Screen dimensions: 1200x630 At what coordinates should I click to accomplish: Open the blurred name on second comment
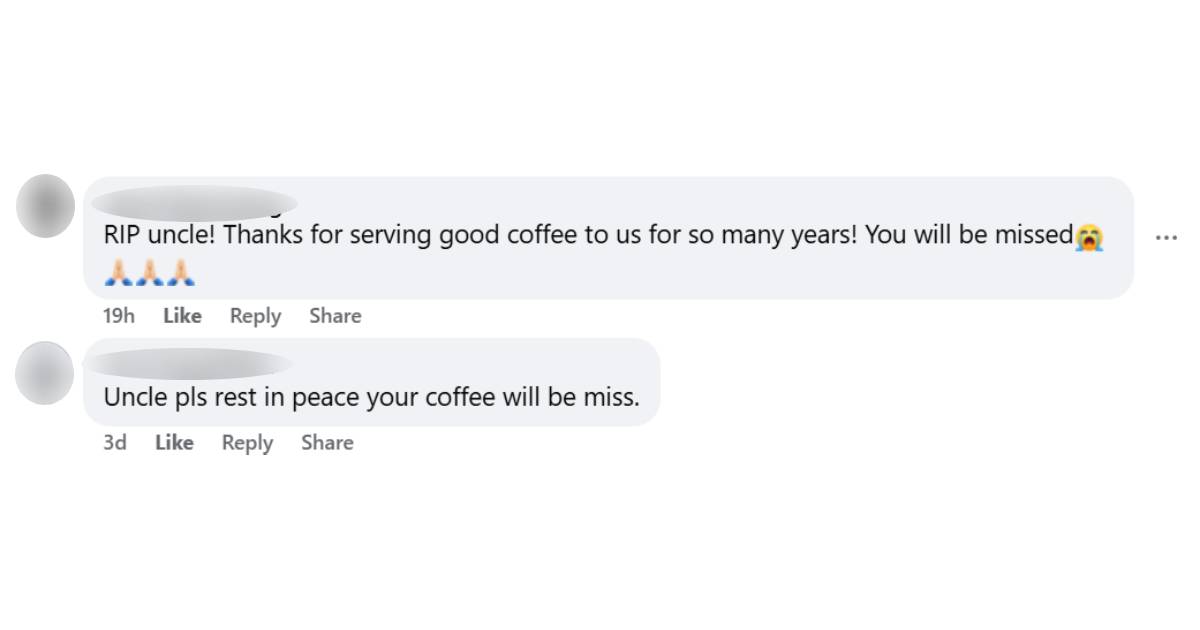(190, 363)
